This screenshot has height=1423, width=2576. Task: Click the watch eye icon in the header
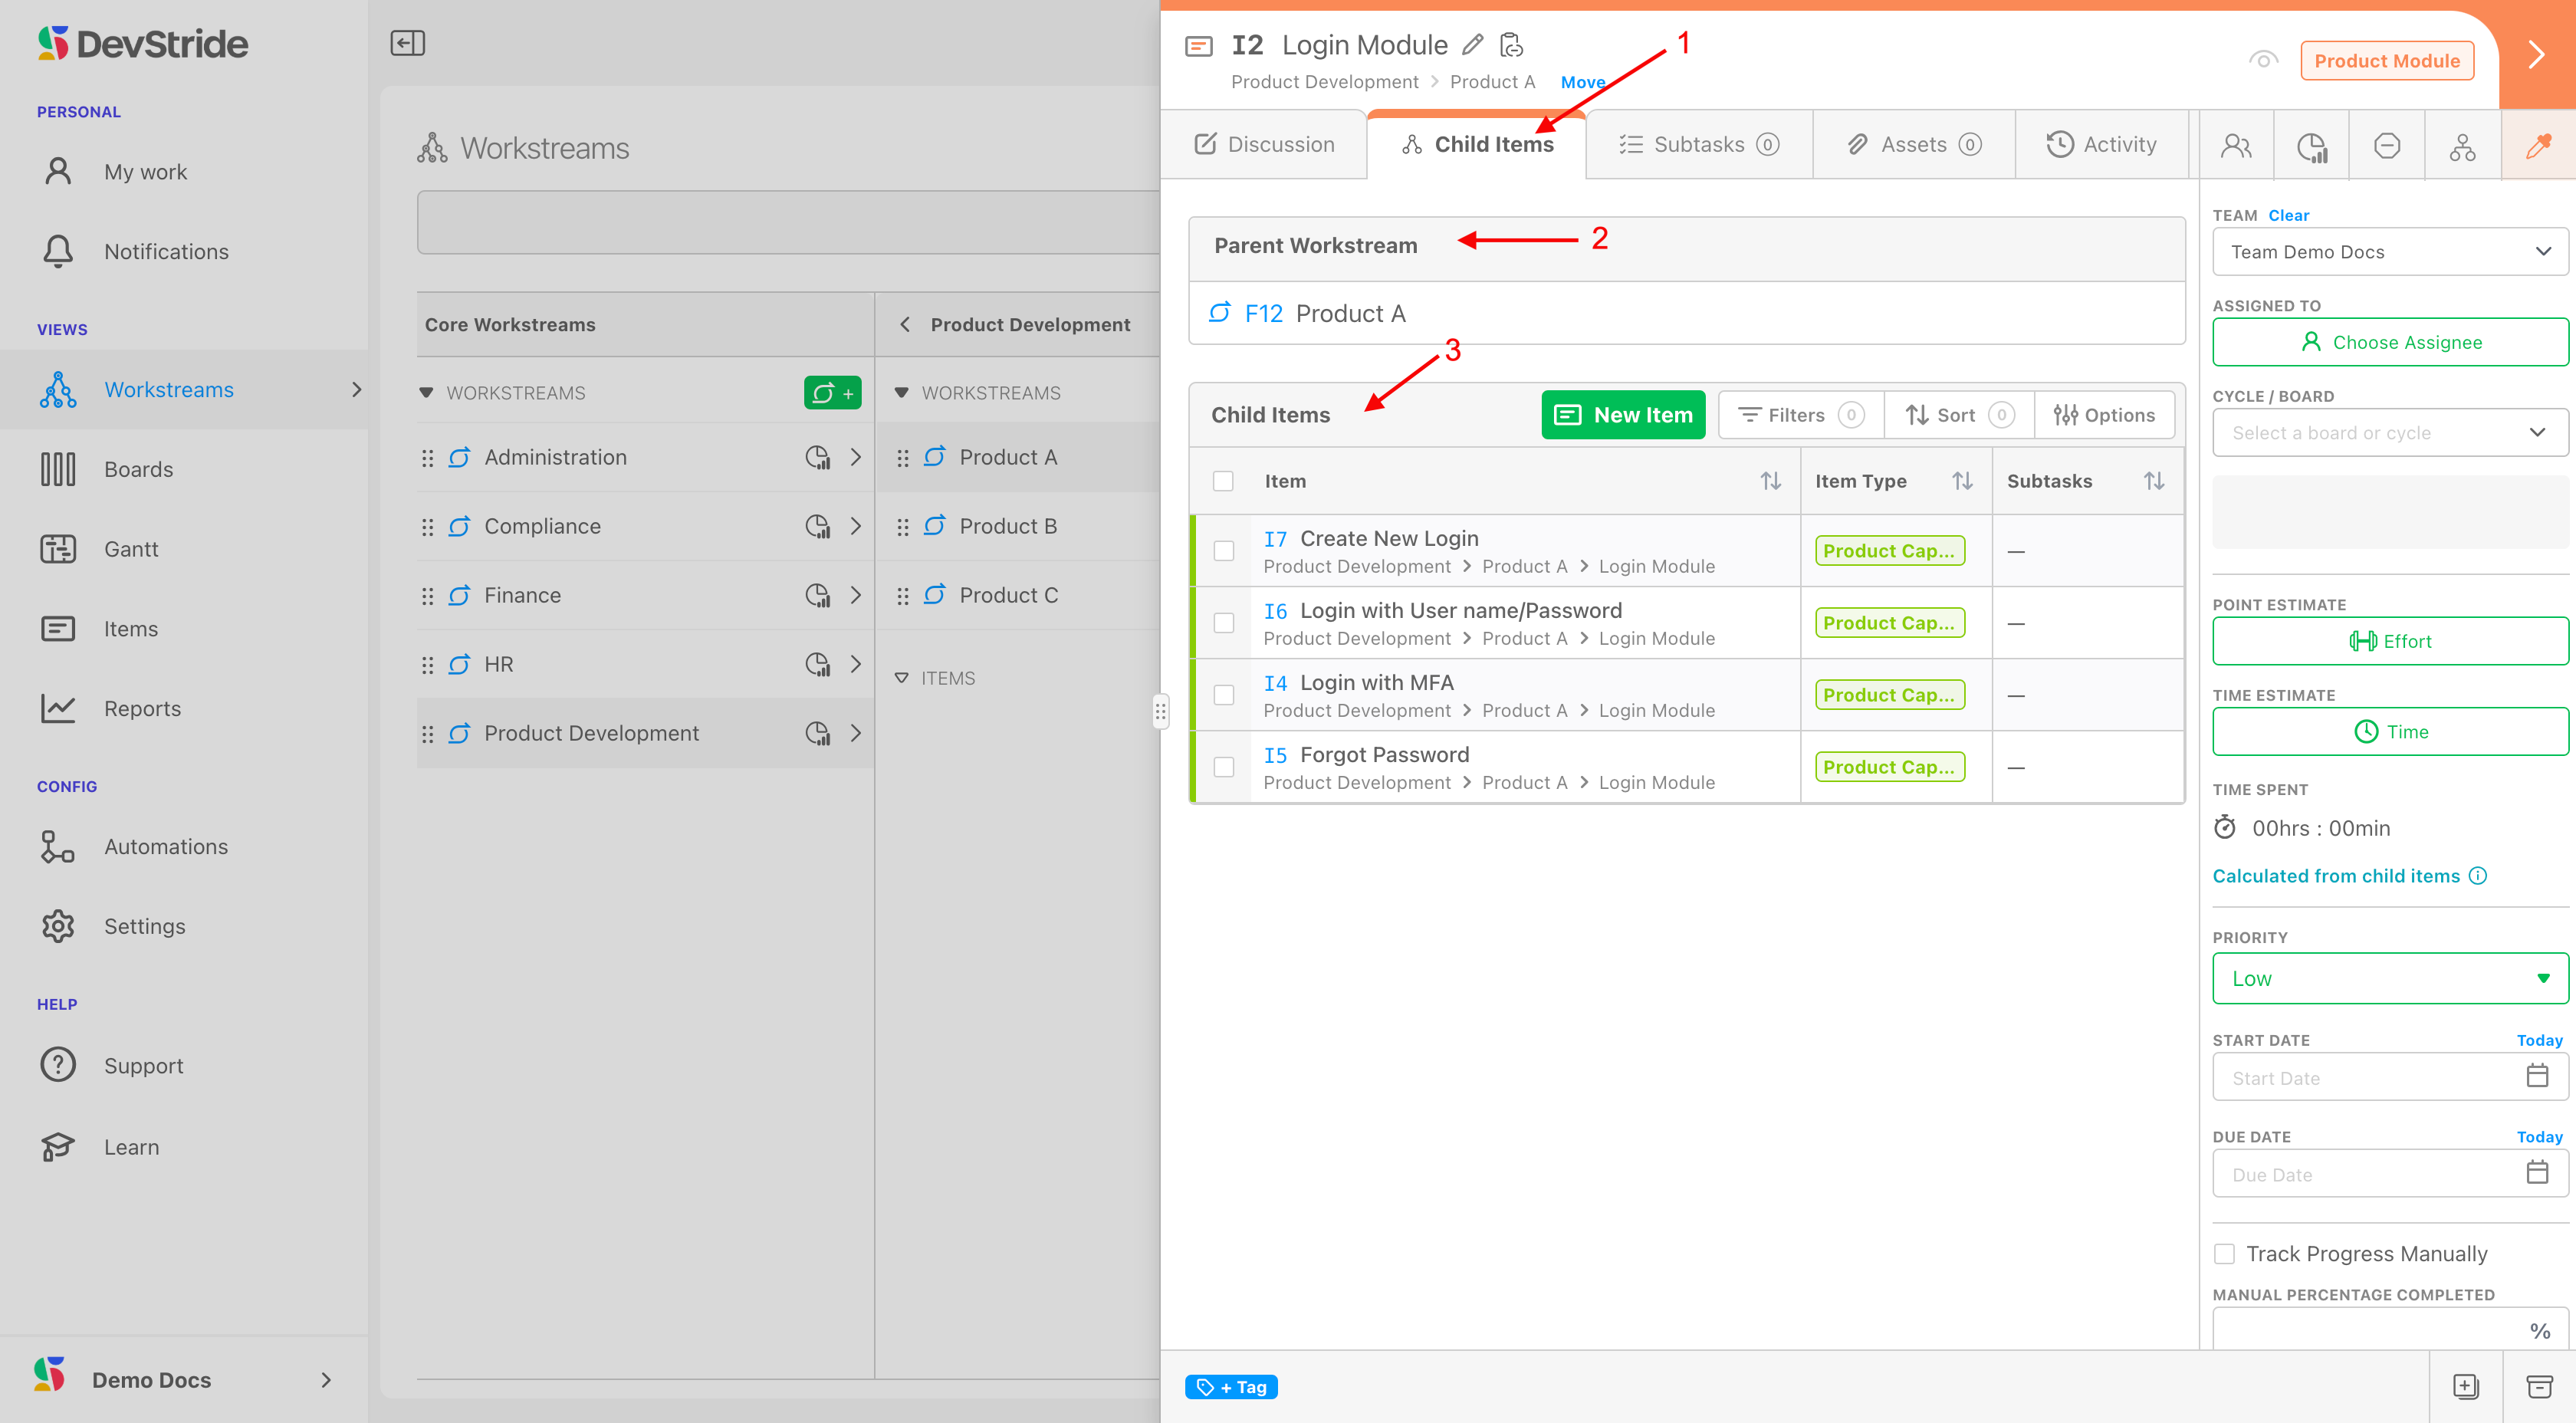click(x=2263, y=60)
